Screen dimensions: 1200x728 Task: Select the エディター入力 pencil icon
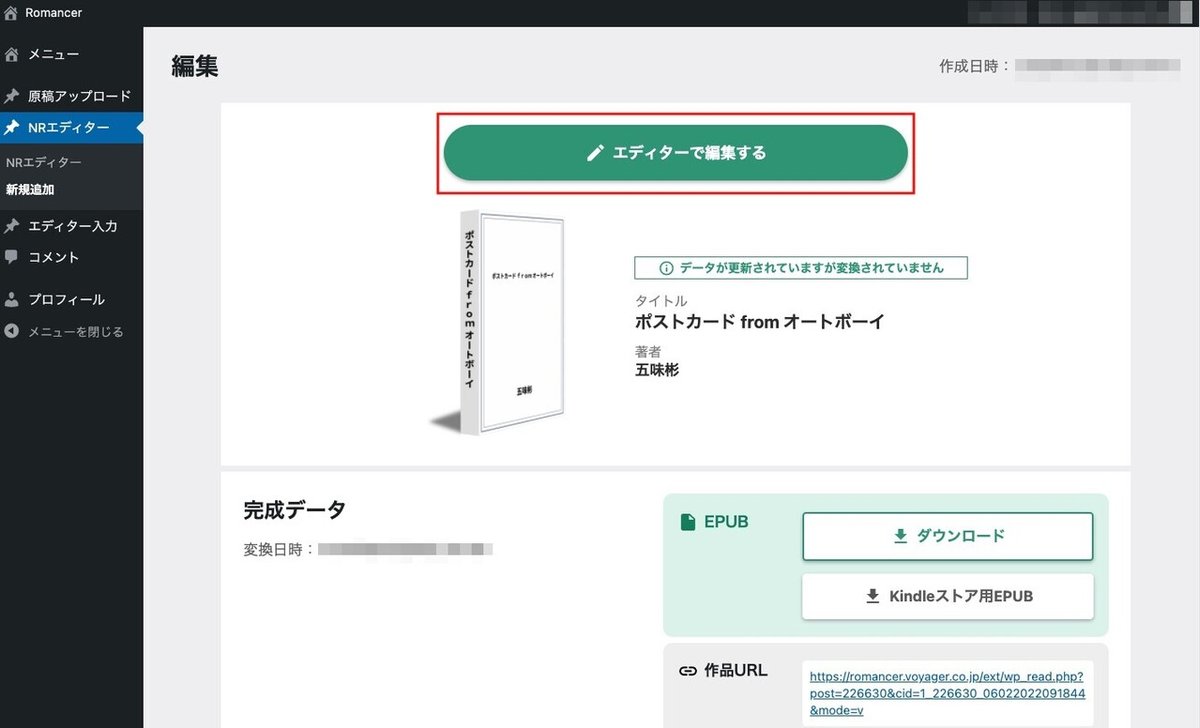(x=14, y=225)
